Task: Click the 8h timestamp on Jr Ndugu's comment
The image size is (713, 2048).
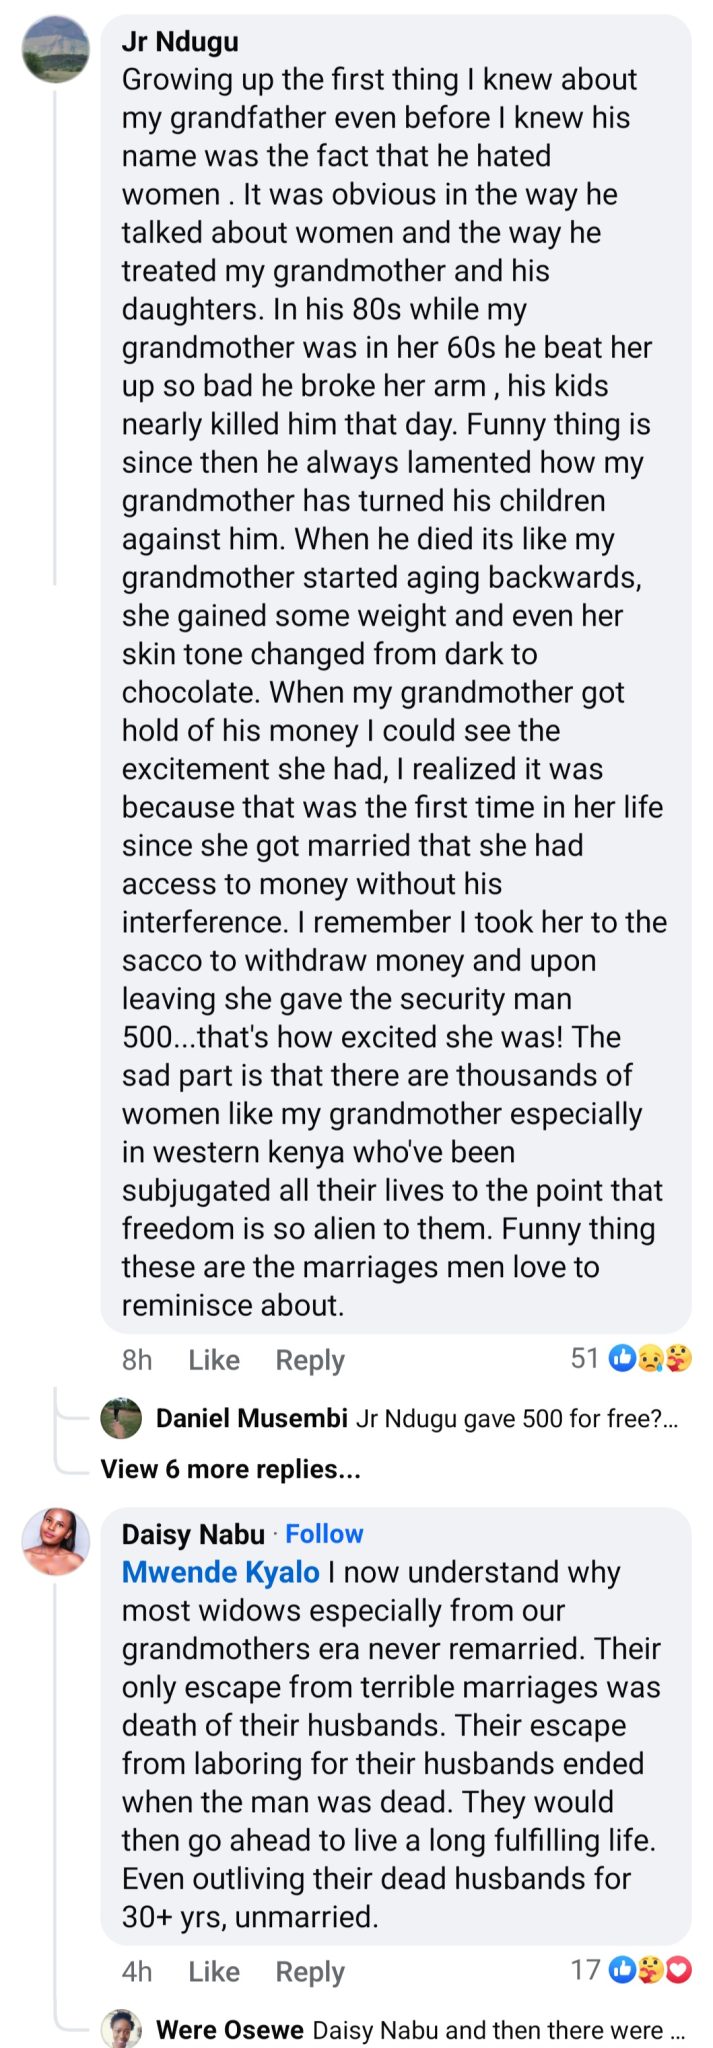Action: pos(137,1360)
